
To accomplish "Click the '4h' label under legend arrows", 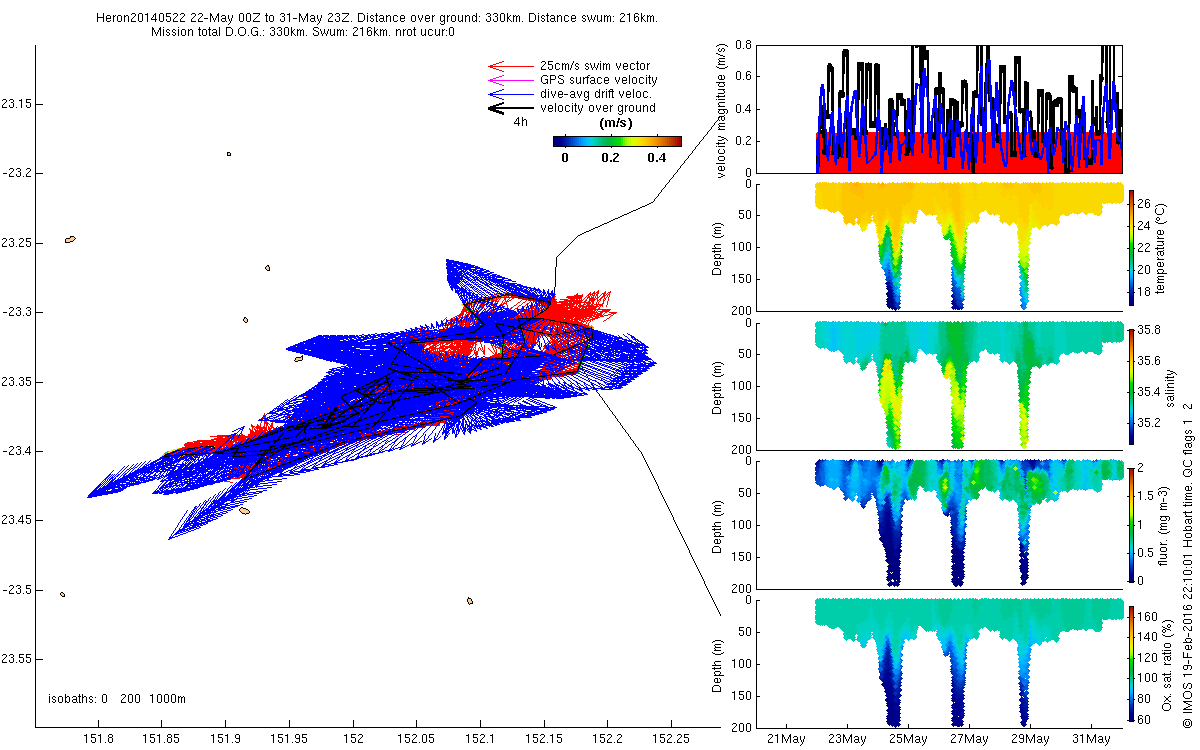I will pyautogui.click(x=520, y=122).
